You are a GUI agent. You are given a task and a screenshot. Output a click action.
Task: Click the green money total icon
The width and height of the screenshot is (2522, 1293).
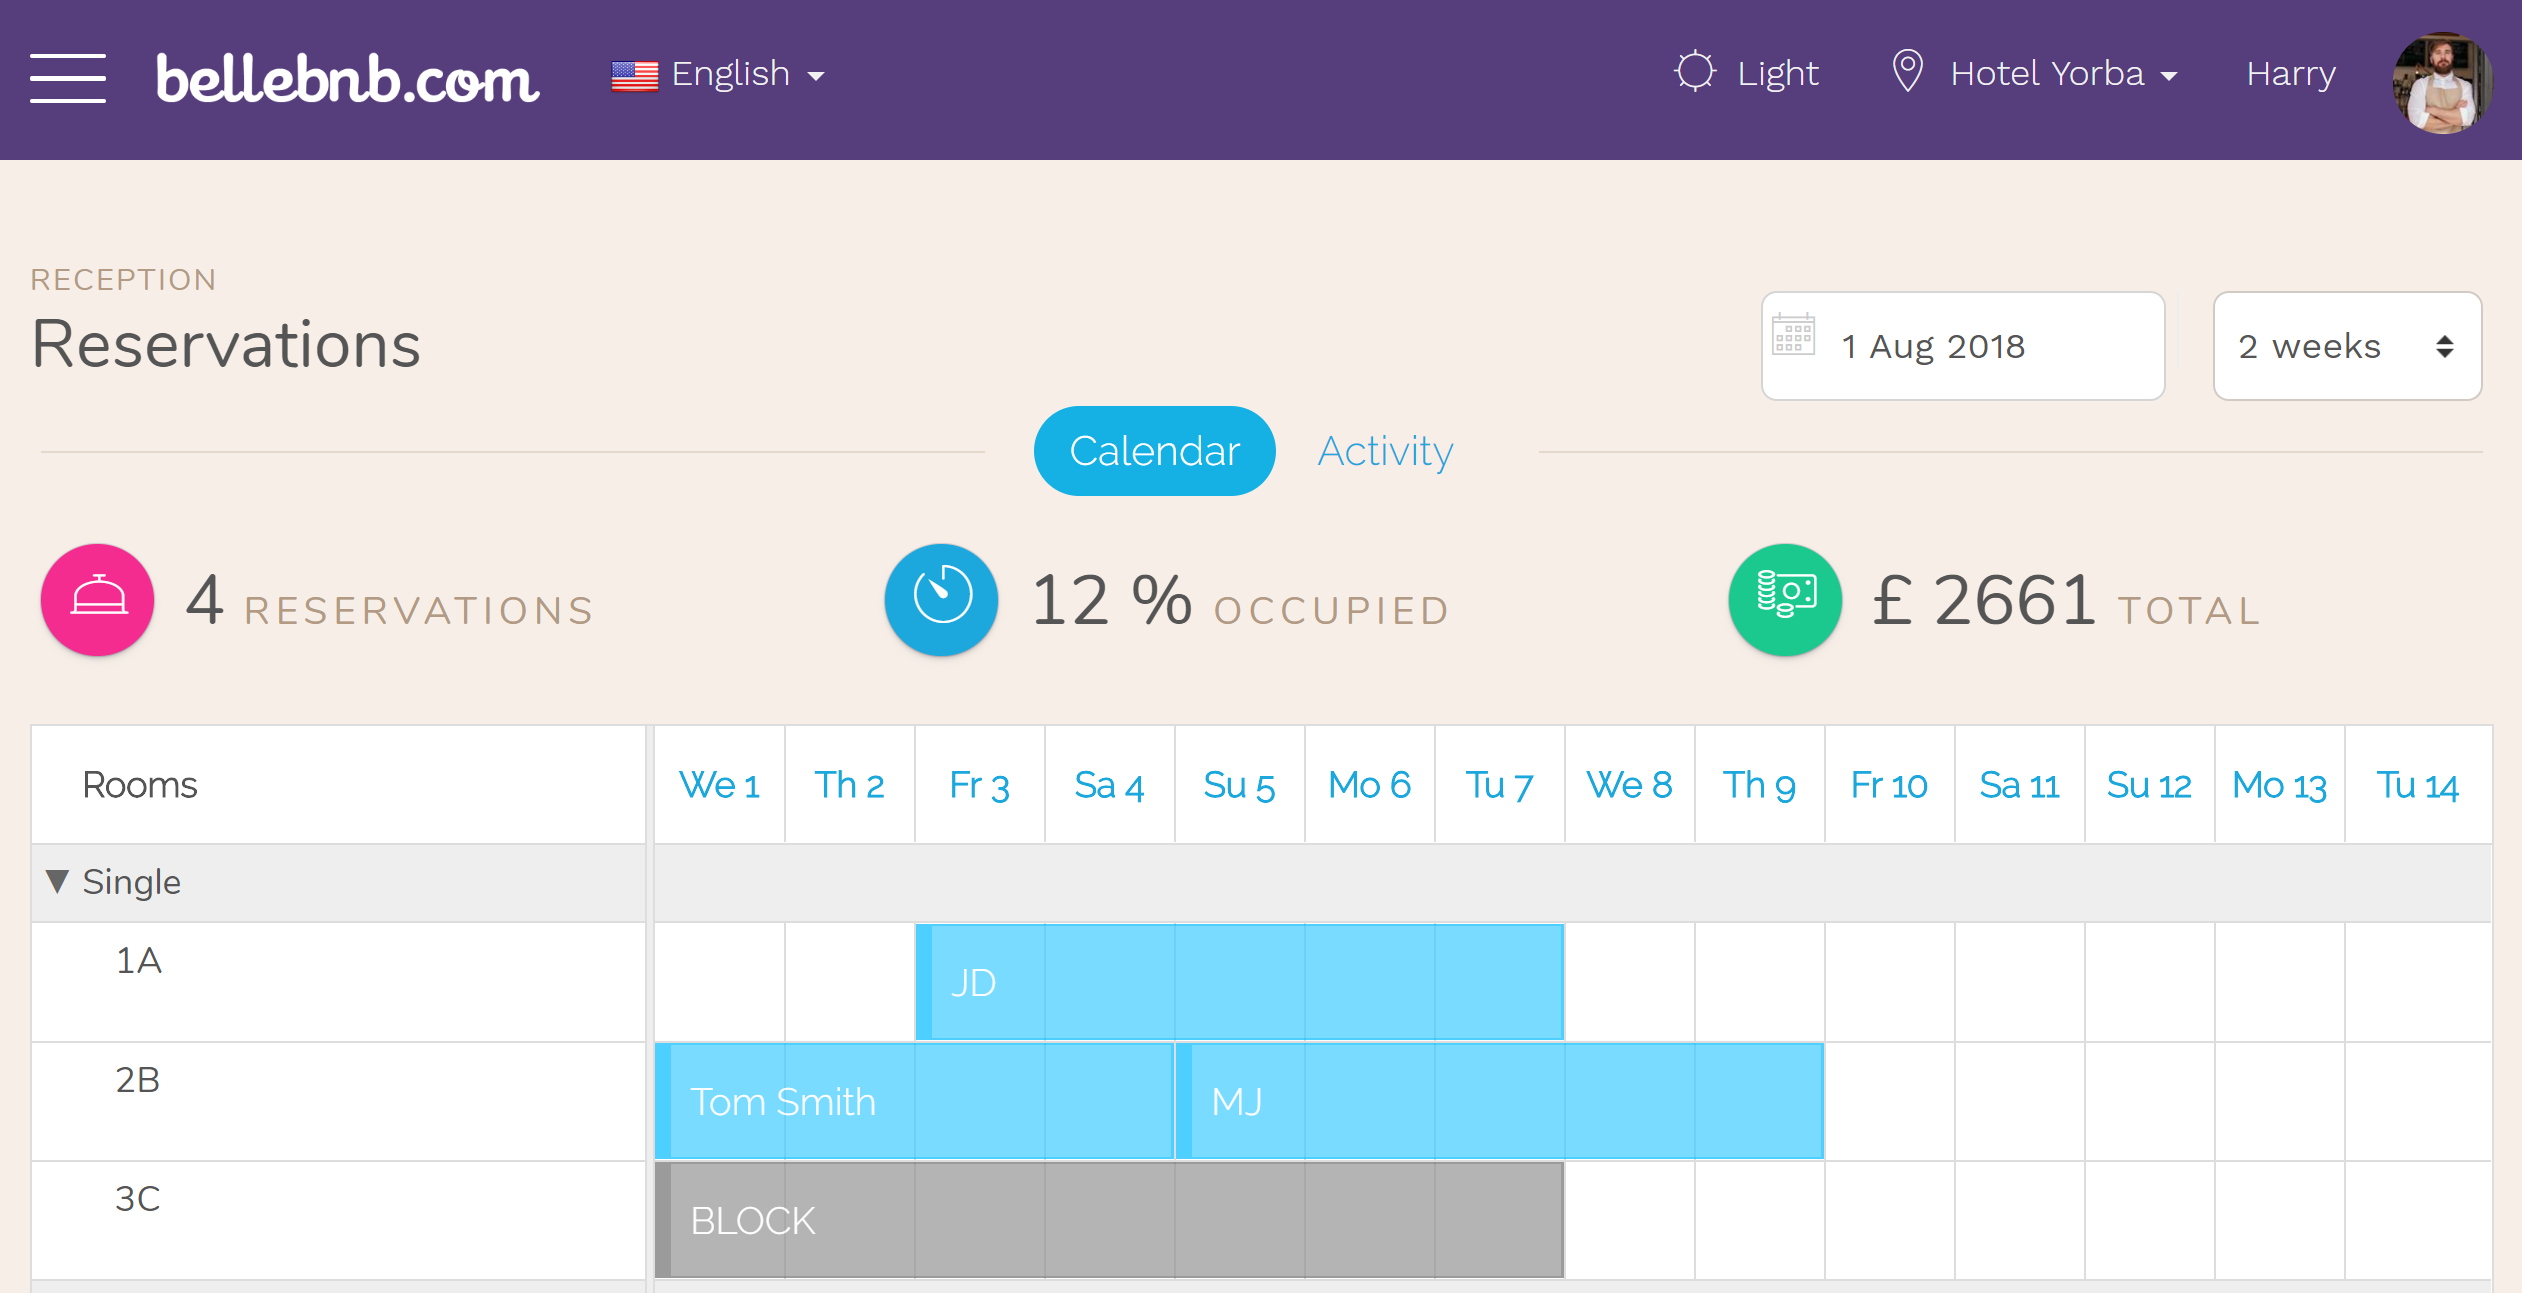[x=1784, y=600]
